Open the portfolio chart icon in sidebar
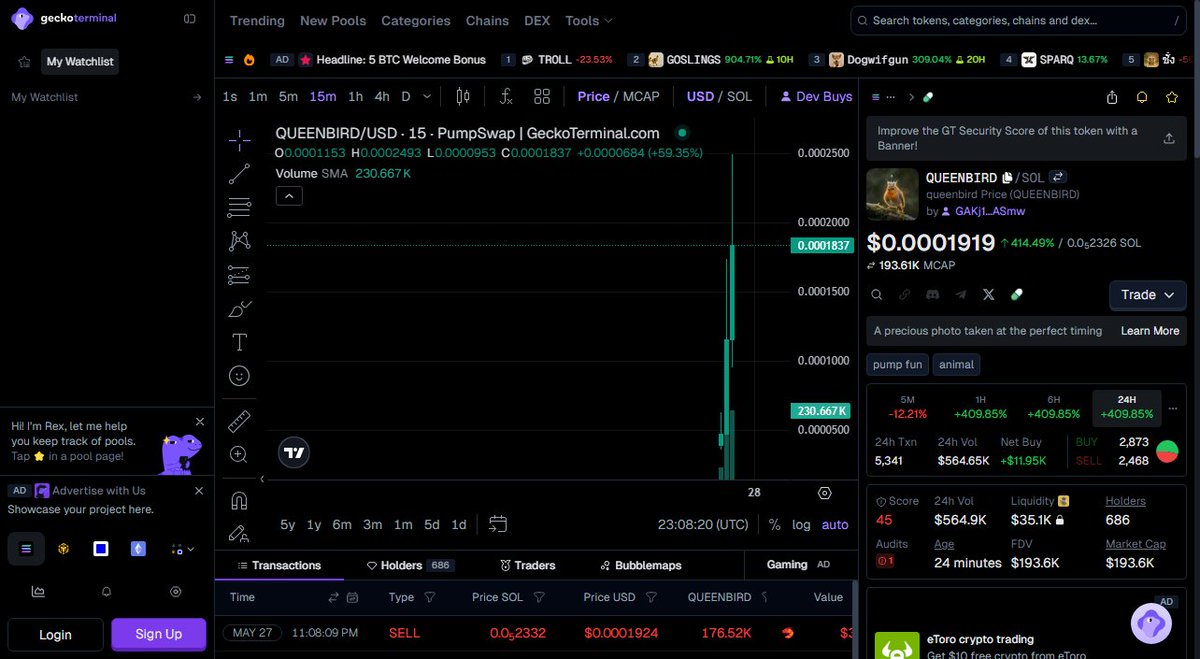This screenshot has width=1200, height=659. tap(38, 592)
